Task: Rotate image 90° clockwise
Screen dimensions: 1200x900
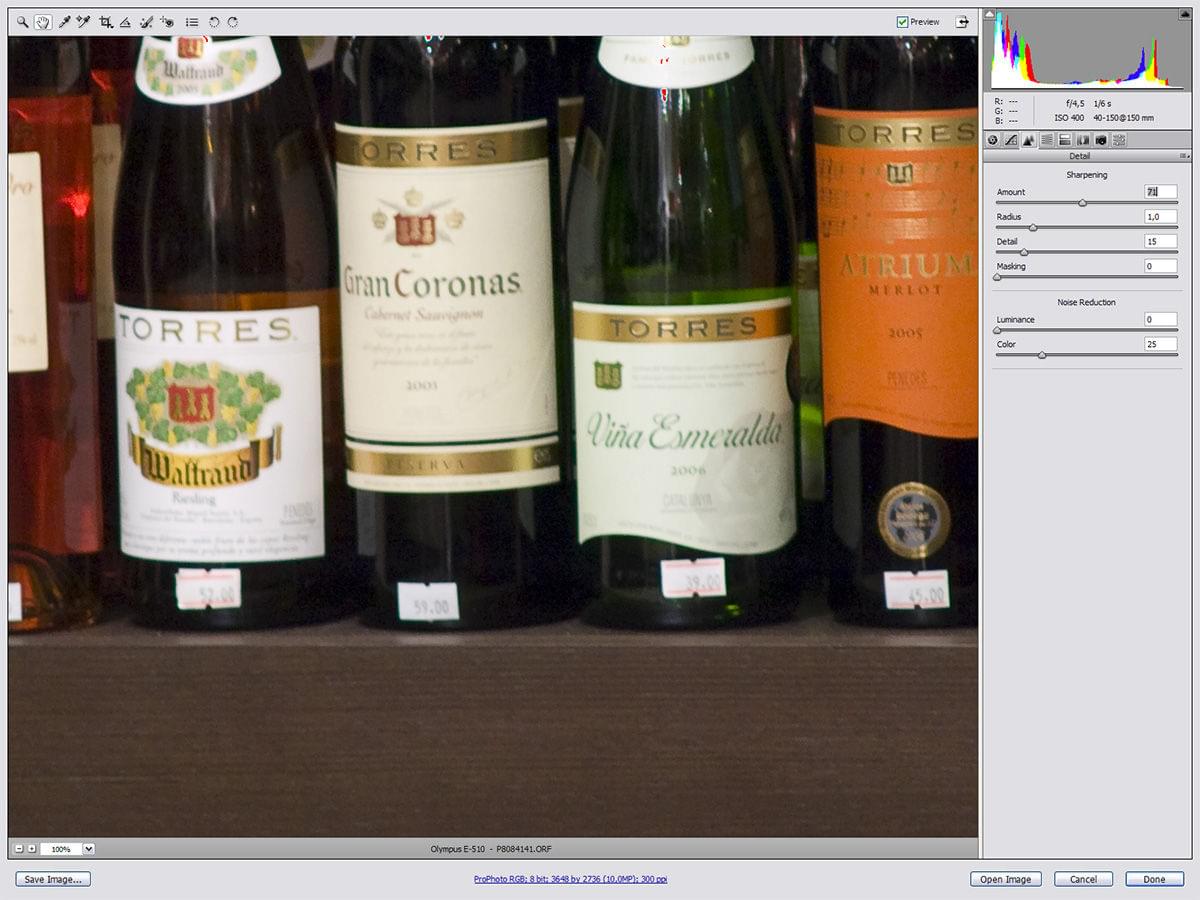Action: pyautogui.click(x=232, y=21)
